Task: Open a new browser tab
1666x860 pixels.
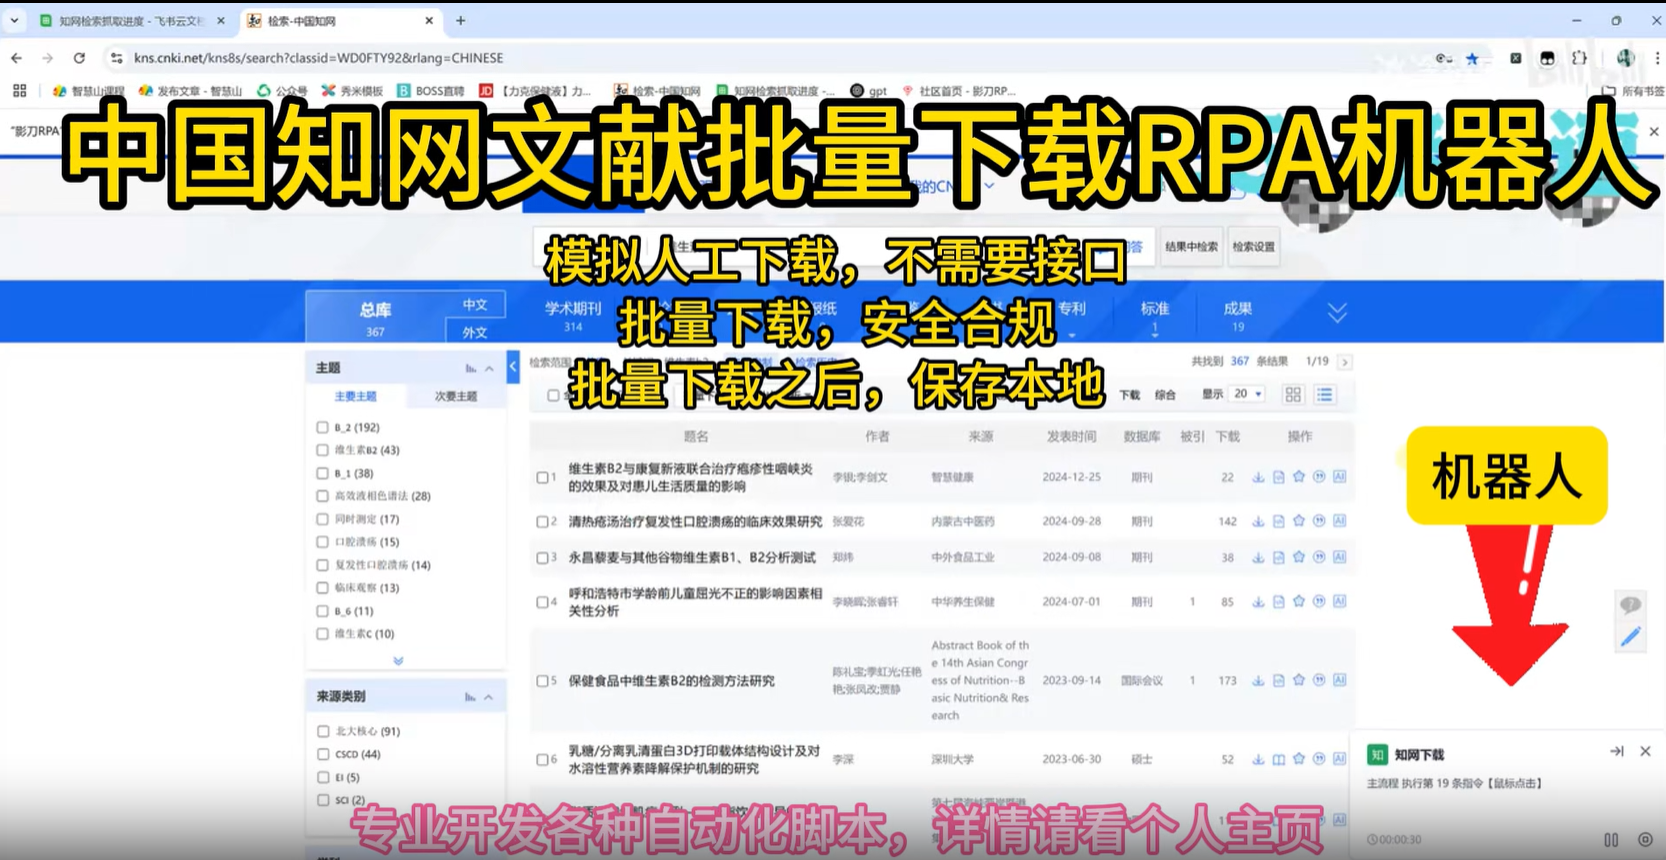Action: [x=460, y=20]
